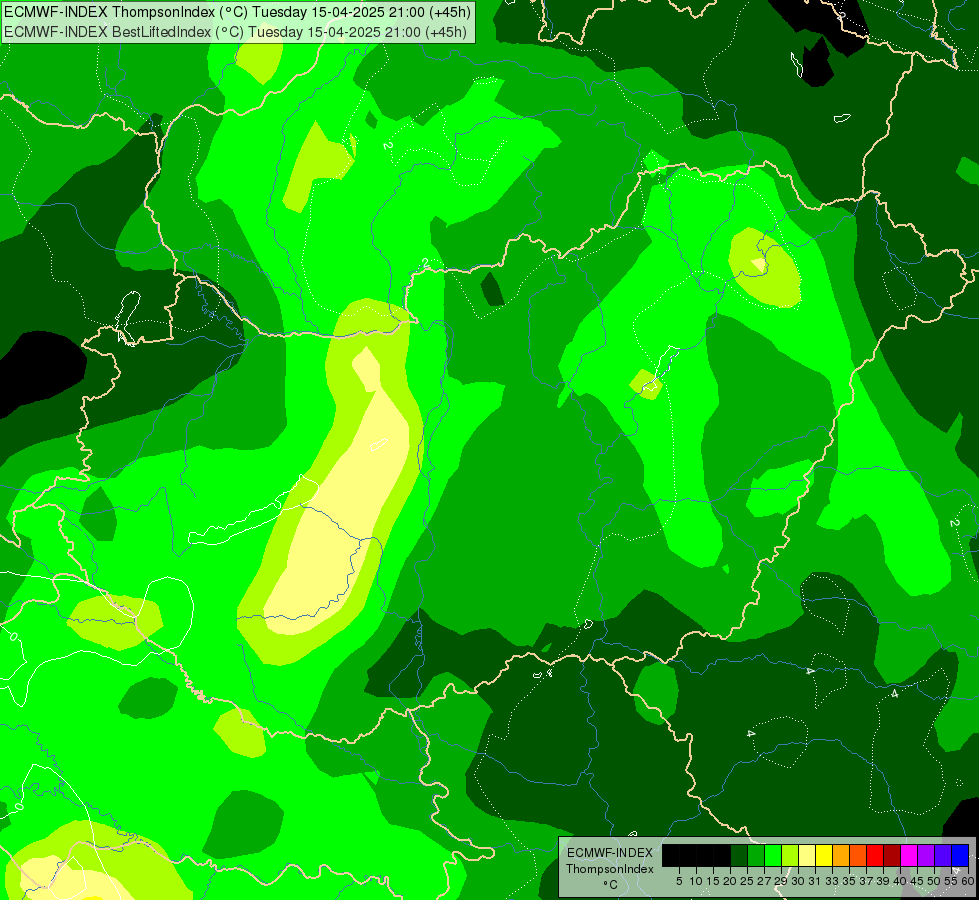The height and width of the screenshot is (900, 979).
Task: Select the magenta 40–45 legend swatch
Action: 909,855
